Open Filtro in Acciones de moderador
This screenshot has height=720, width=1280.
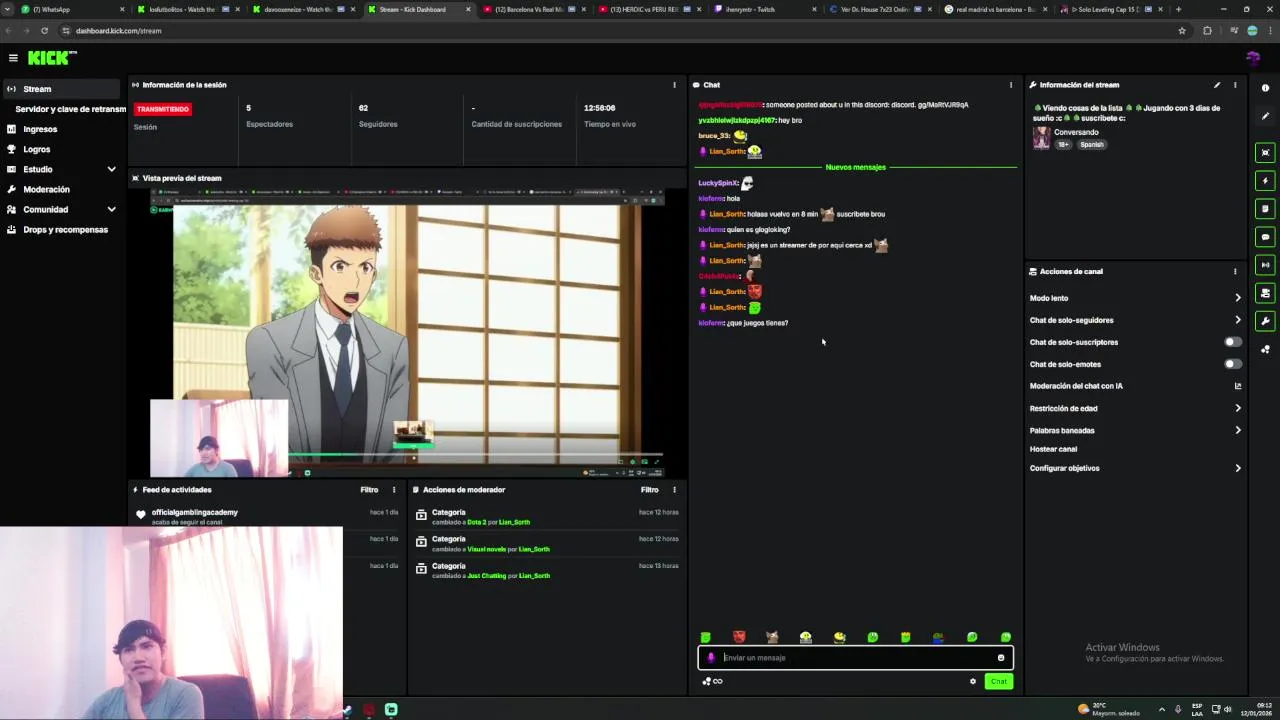click(x=650, y=490)
